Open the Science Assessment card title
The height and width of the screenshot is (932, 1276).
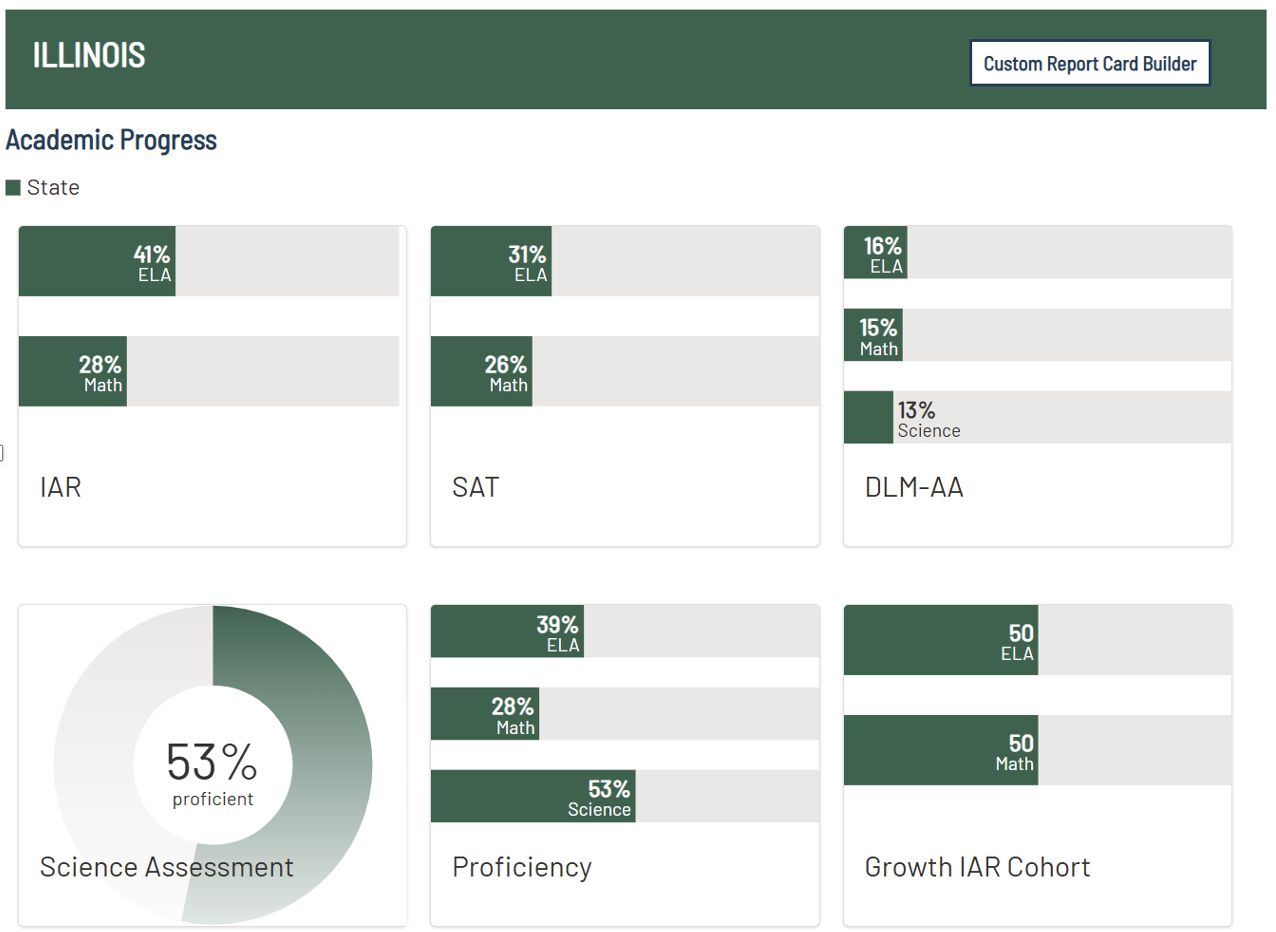point(167,867)
